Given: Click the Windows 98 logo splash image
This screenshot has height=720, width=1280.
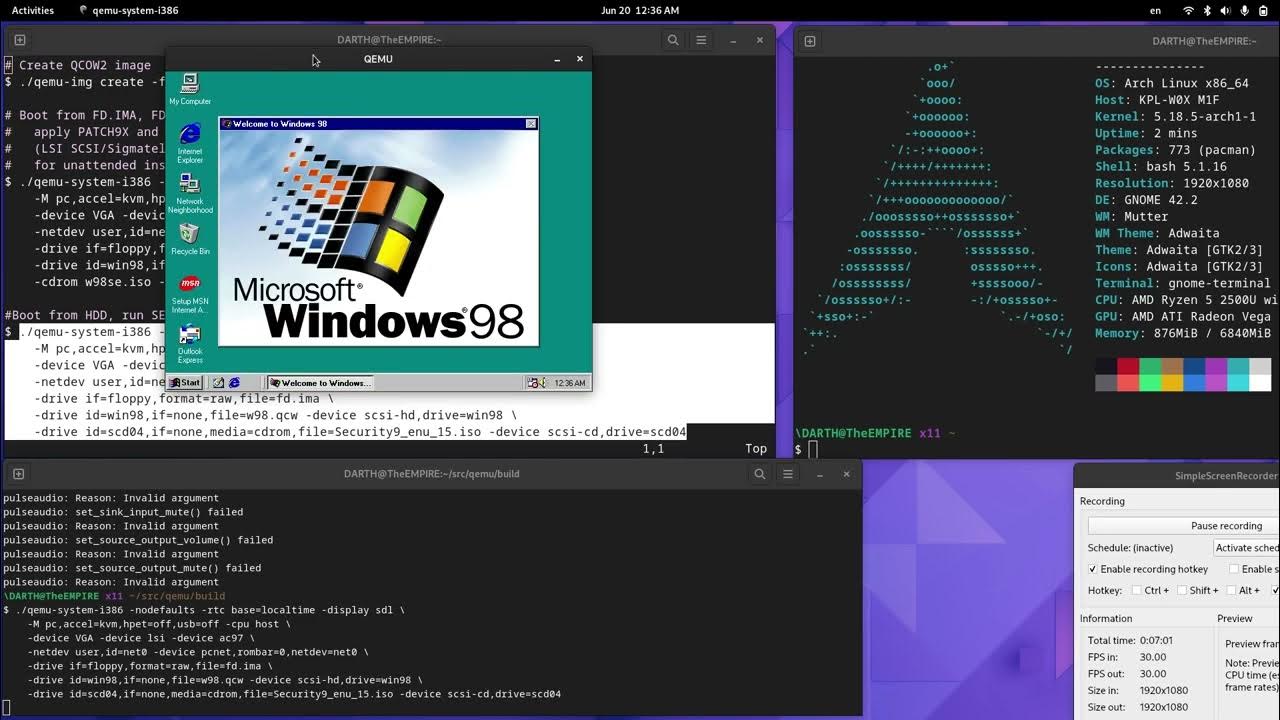Looking at the screenshot, I should point(379,238).
